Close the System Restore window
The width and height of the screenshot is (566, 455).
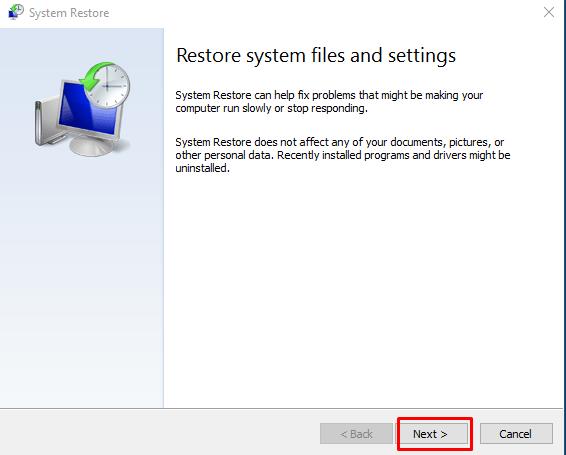[x=549, y=12]
